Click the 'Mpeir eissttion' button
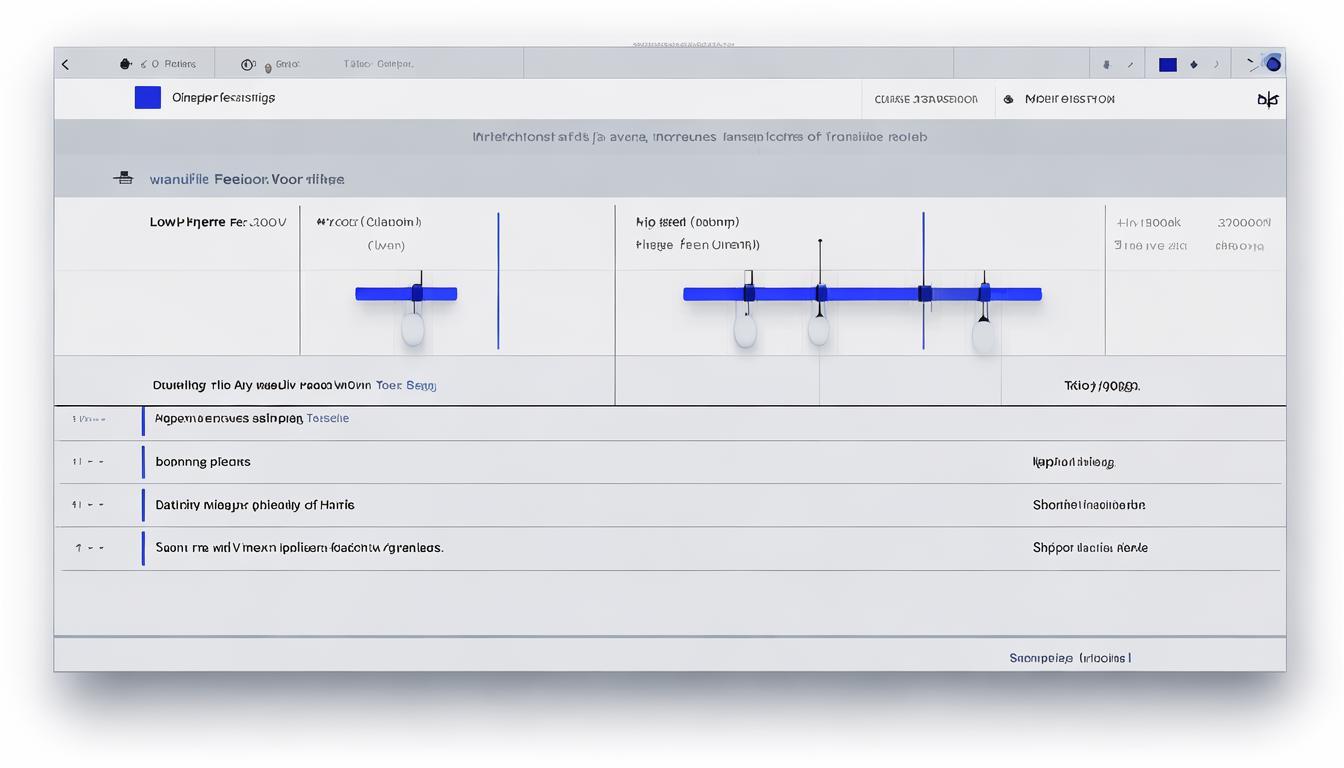The width and height of the screenshot is (1344, 768). pos(1069,99)
